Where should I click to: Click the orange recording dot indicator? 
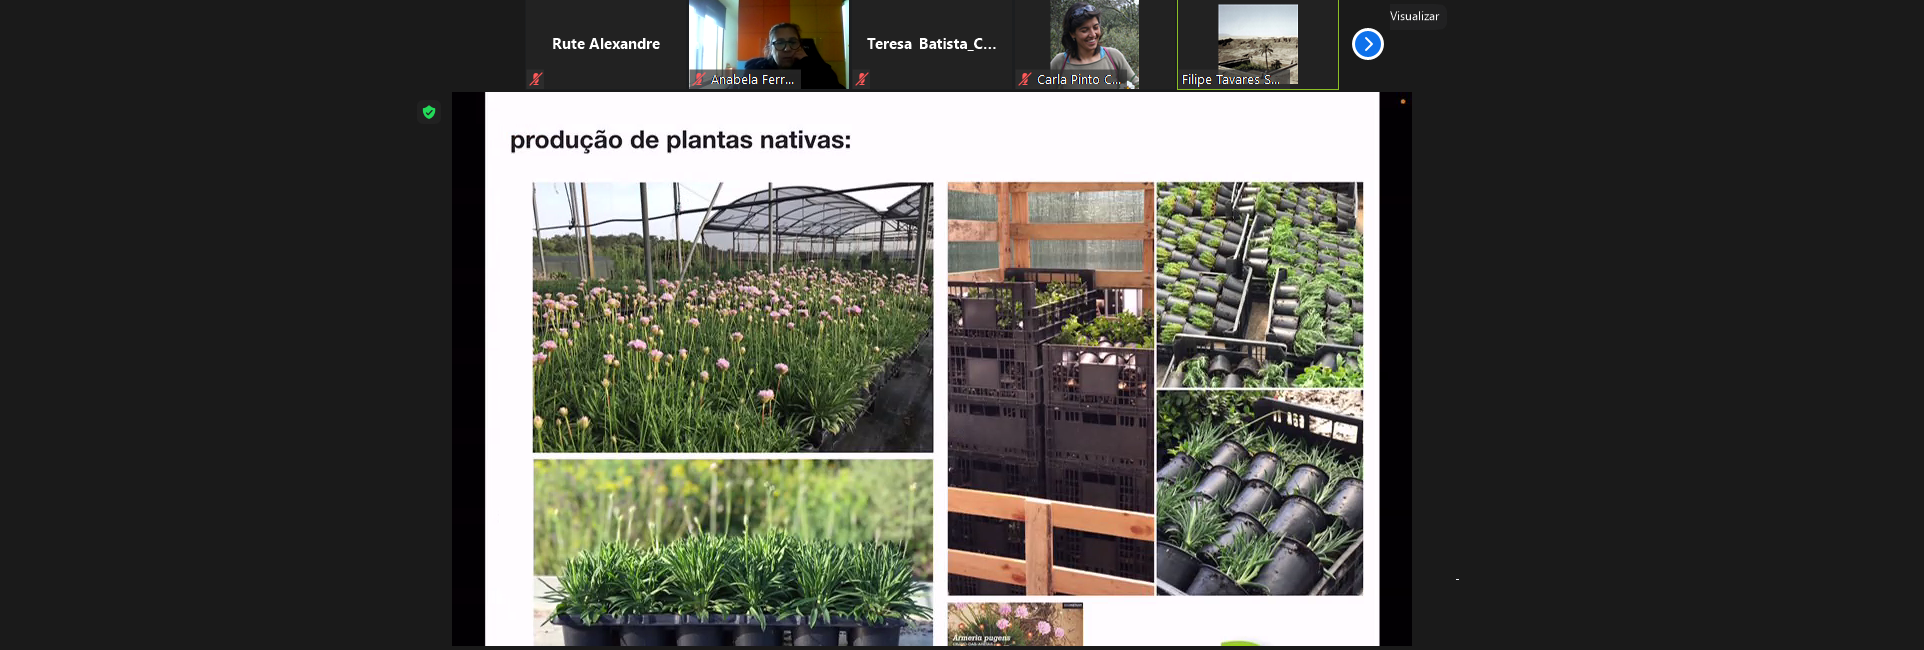click(x=1402, y=101)
